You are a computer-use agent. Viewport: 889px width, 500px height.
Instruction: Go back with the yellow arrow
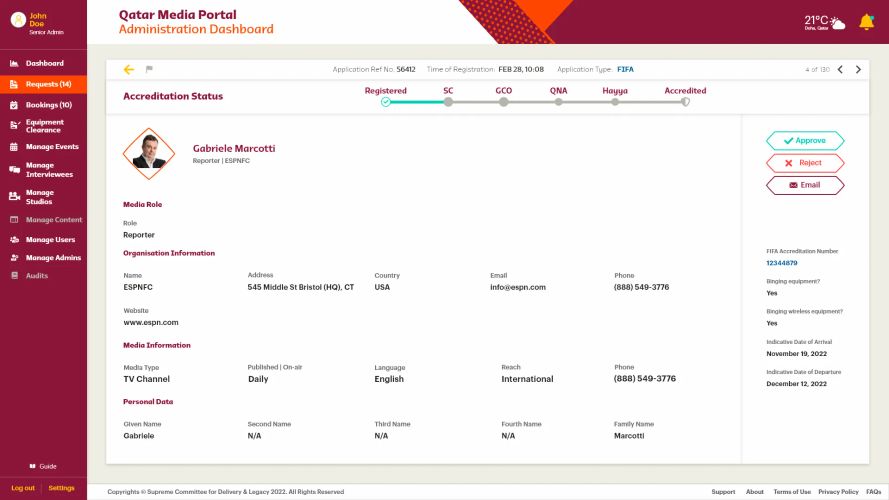click(x=129, y=69)
